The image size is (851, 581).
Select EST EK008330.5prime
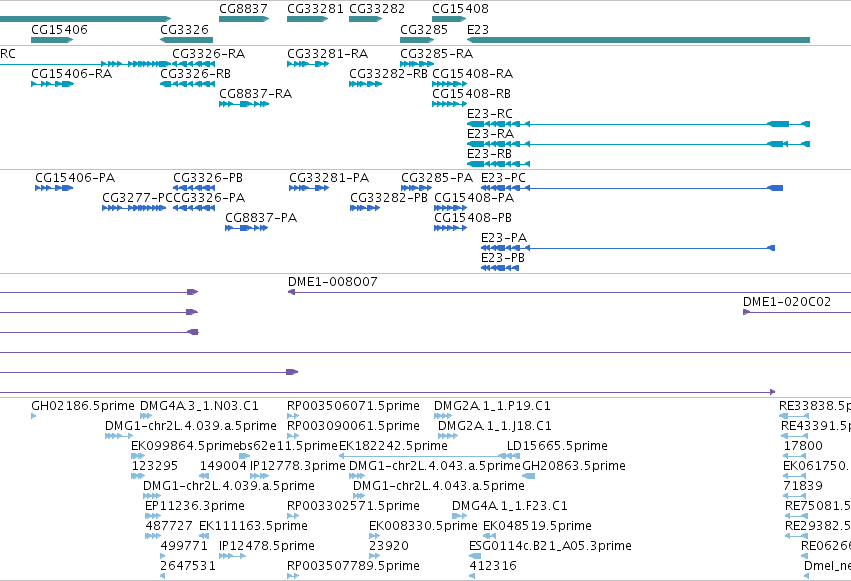click(374, 537)
